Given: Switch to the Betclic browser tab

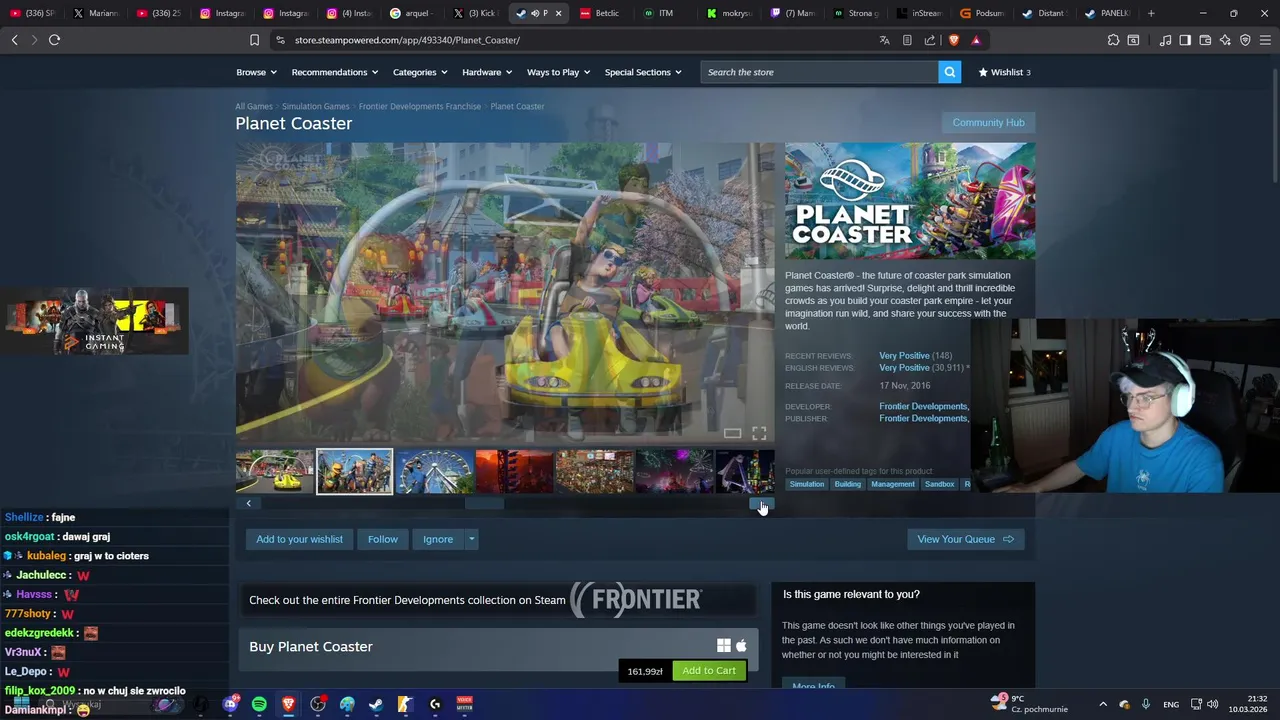Looking at the screenshot, I should [602, 13].
